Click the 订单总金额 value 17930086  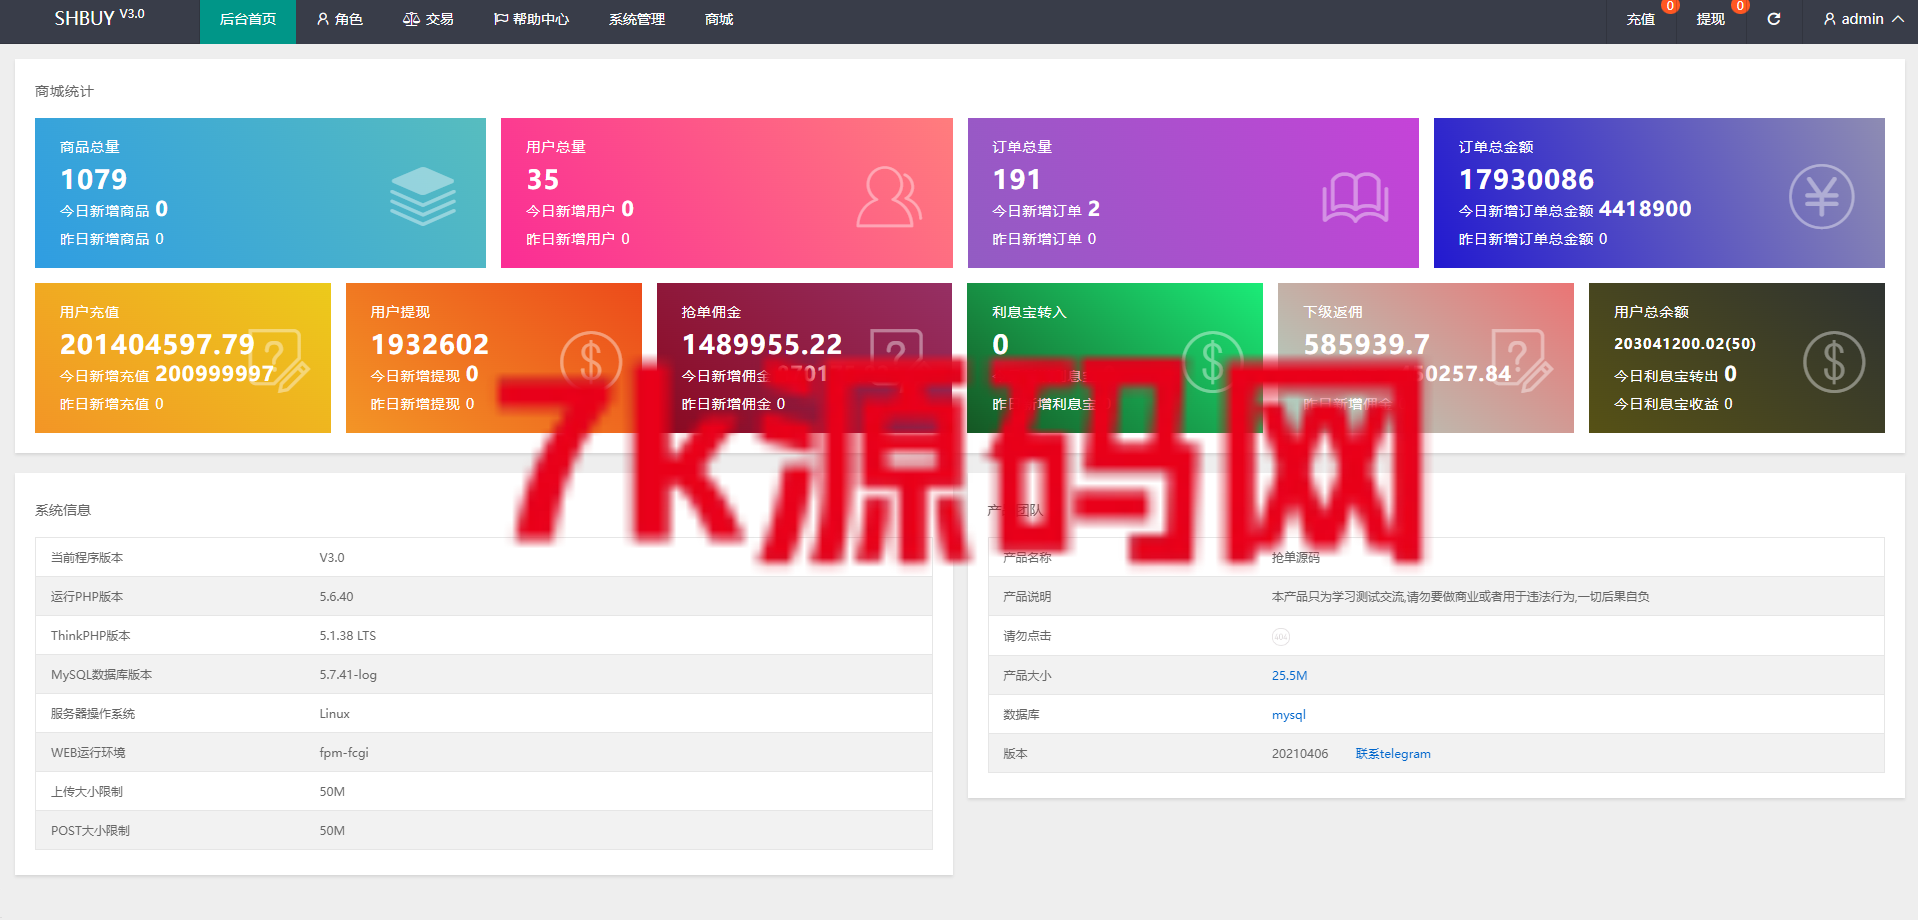(1526, 179)
